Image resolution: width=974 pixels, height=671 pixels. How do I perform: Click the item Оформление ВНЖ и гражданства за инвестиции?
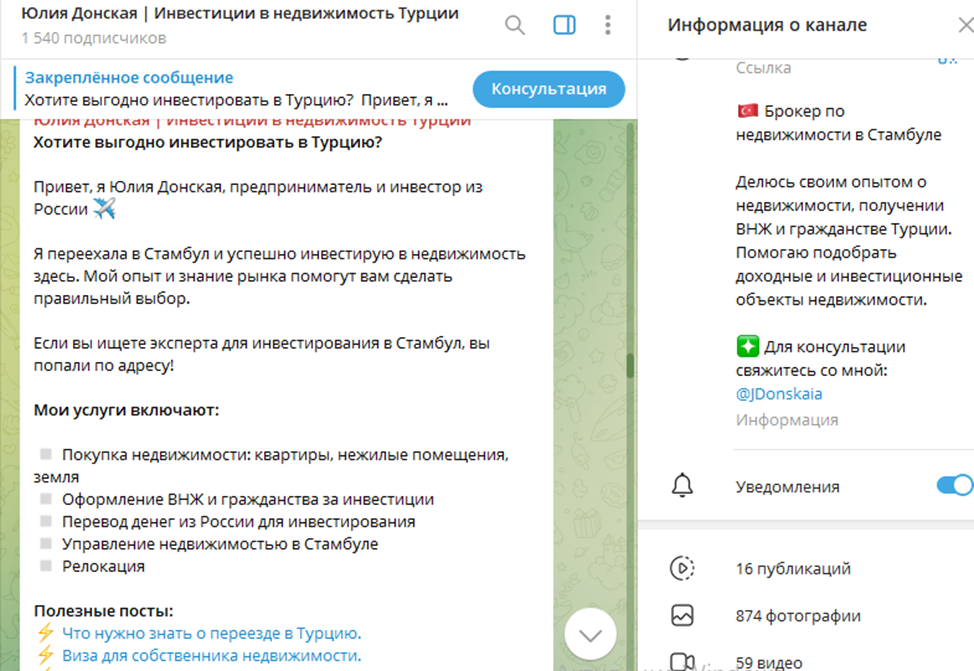248,500
